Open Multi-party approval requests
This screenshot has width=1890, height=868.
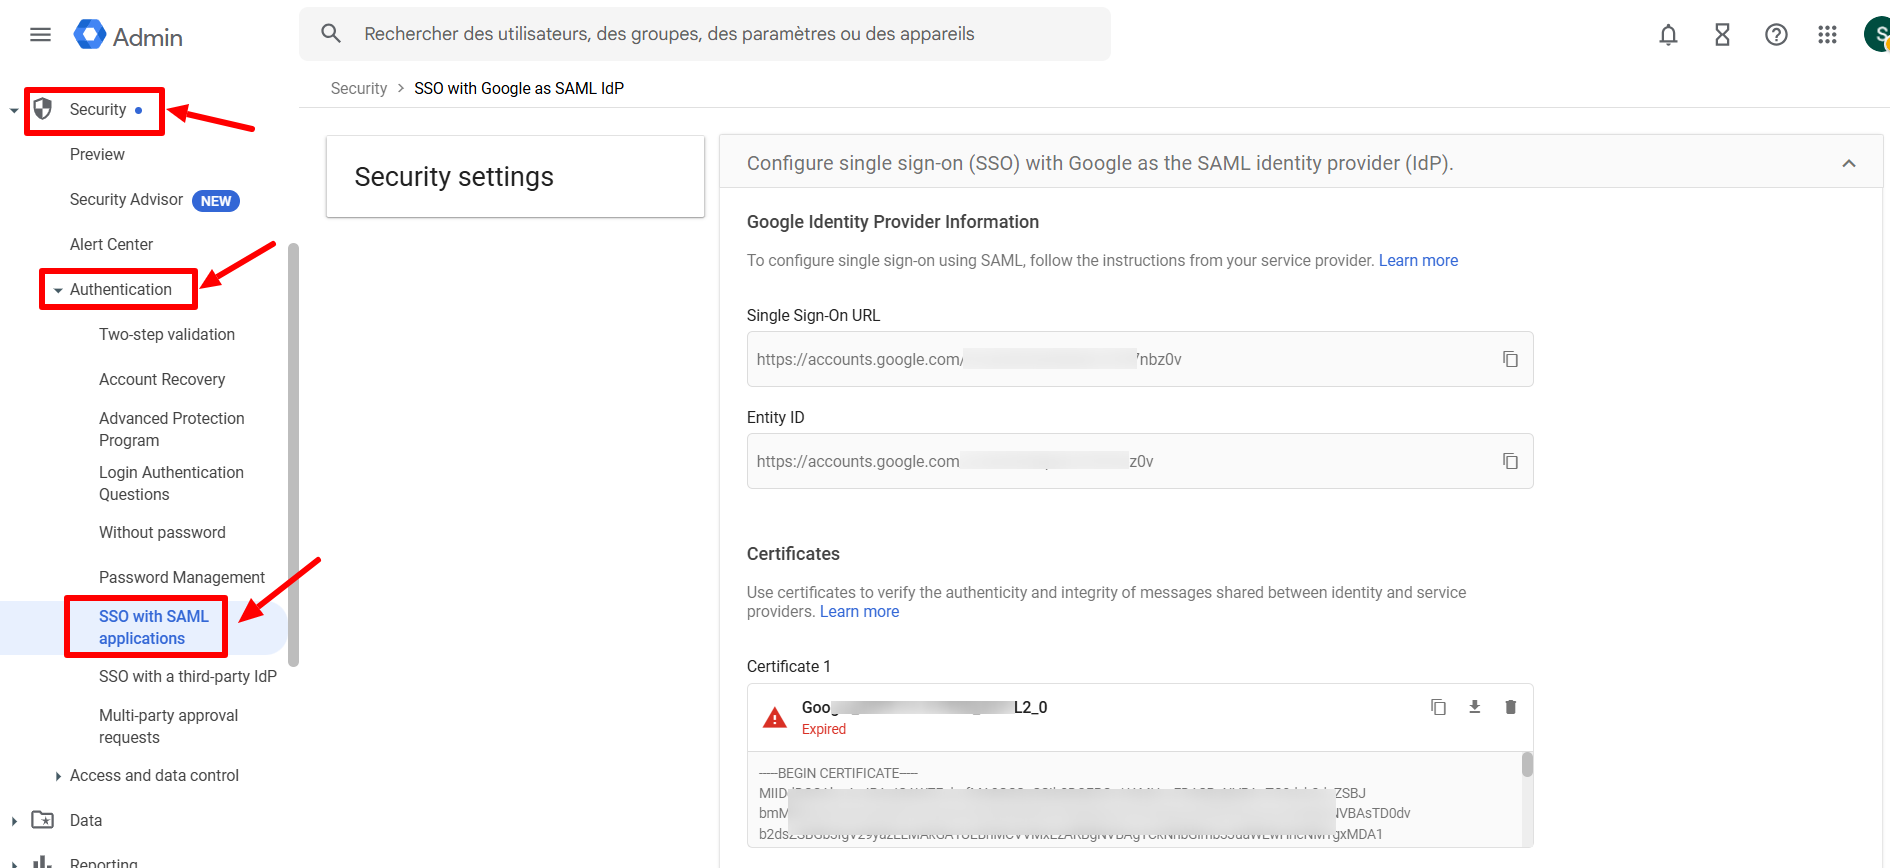(x=168, y=726)
